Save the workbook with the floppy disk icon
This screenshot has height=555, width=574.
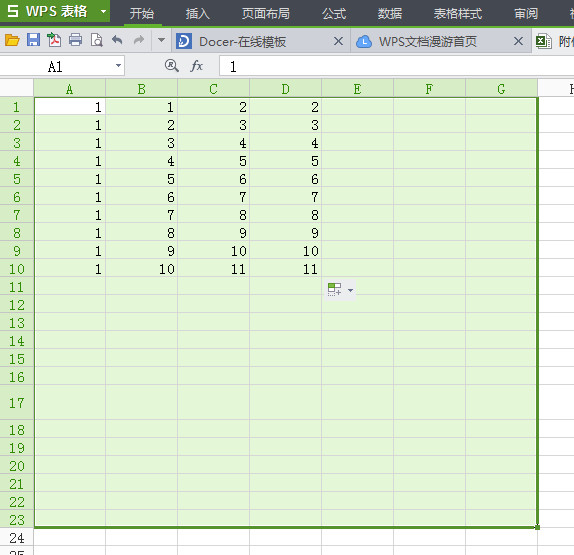tap(33, 40)
